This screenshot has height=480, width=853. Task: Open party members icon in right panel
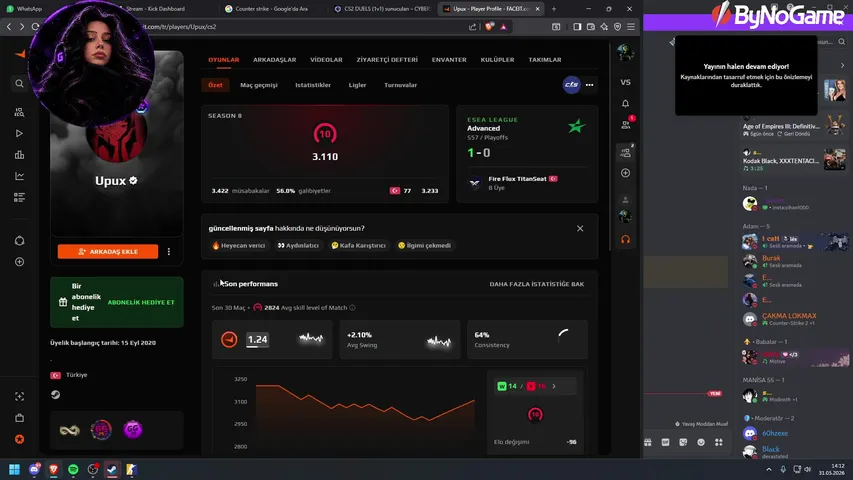[626, 152]
